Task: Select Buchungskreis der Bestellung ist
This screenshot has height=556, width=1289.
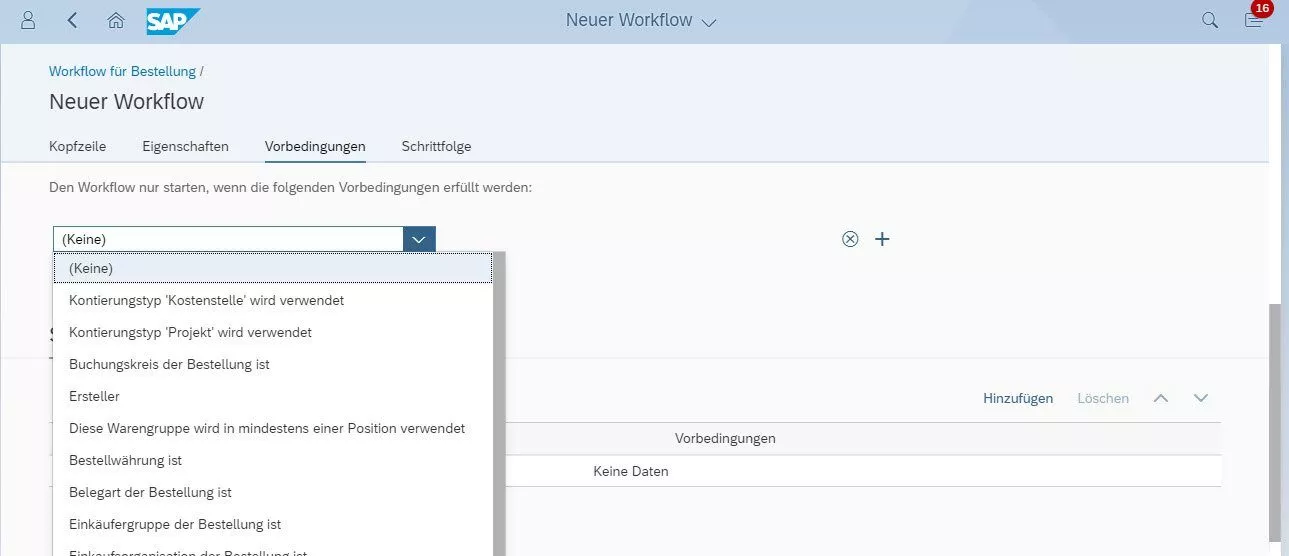Action: [x=273, y=364]
